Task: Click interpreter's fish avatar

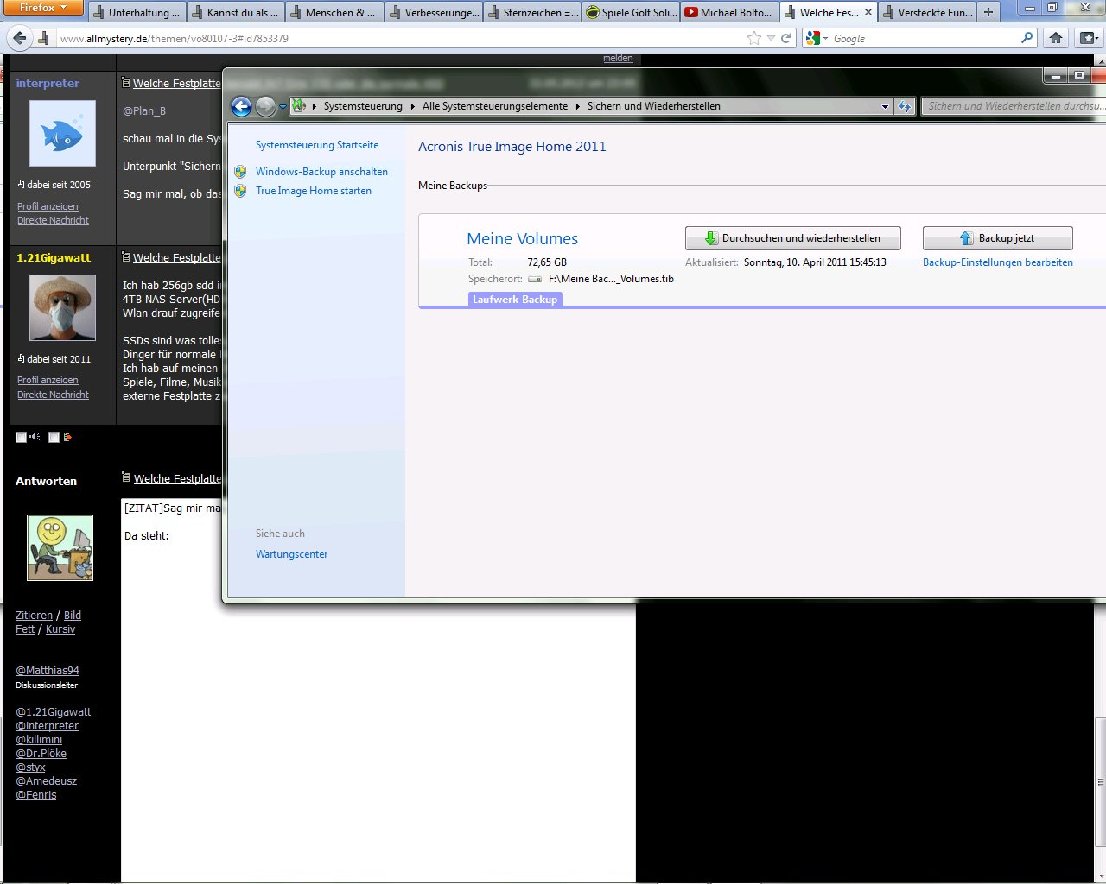Action: point(62,133)
